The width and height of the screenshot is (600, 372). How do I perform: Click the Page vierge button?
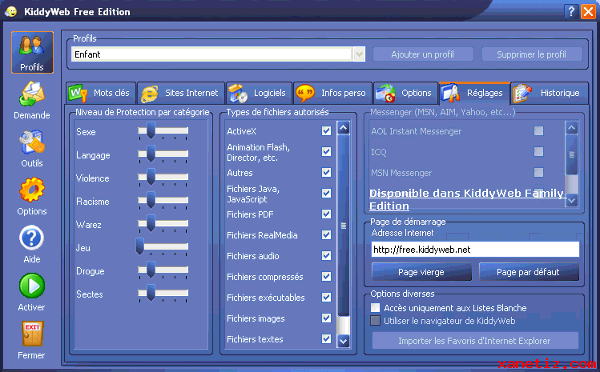click(422, 272)
